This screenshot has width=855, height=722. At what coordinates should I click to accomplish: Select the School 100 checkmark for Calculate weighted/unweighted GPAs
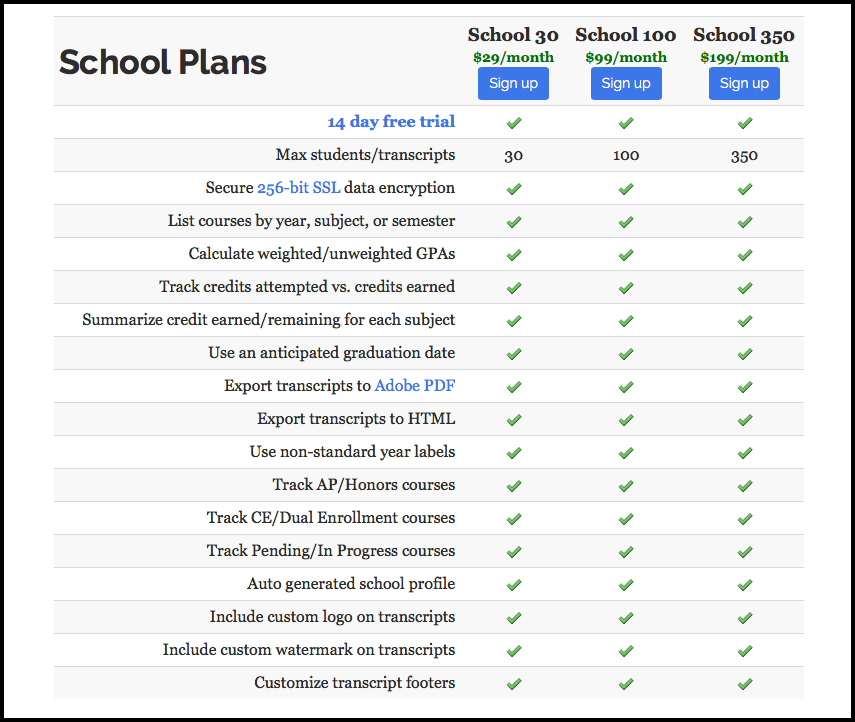tap(626, 254)
